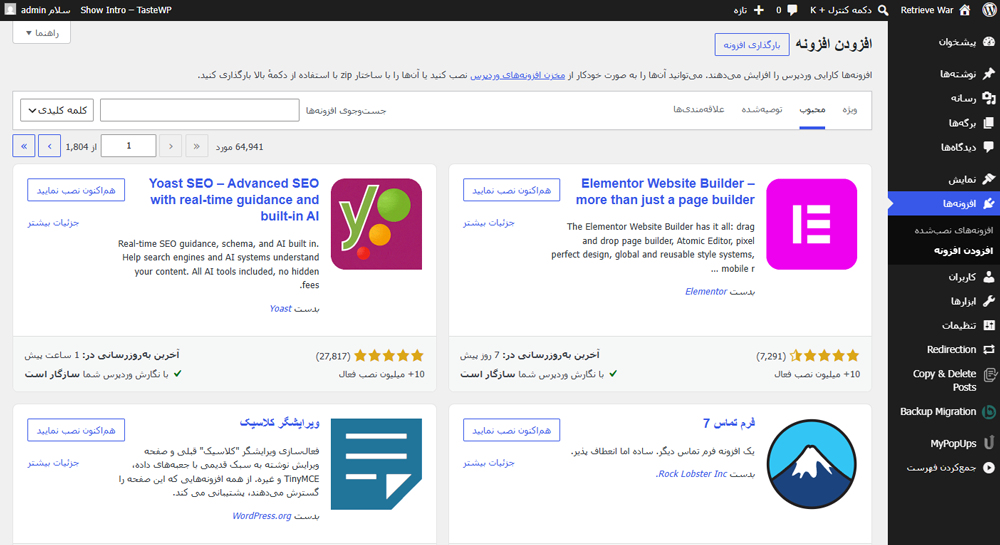Click the Contact Form 7 mountain logo
This screenshot has width=1000, height=545.
click(811, 463)
